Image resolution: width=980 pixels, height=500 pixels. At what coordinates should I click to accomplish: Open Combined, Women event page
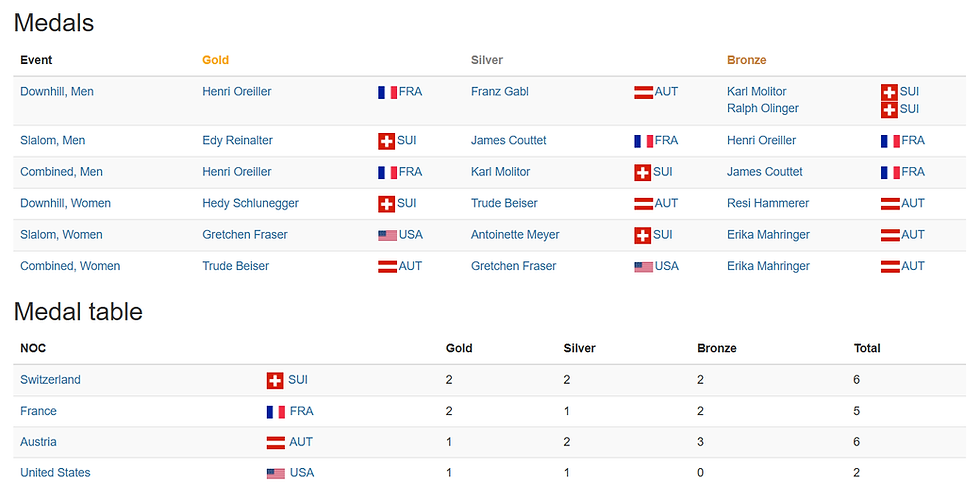70,266
